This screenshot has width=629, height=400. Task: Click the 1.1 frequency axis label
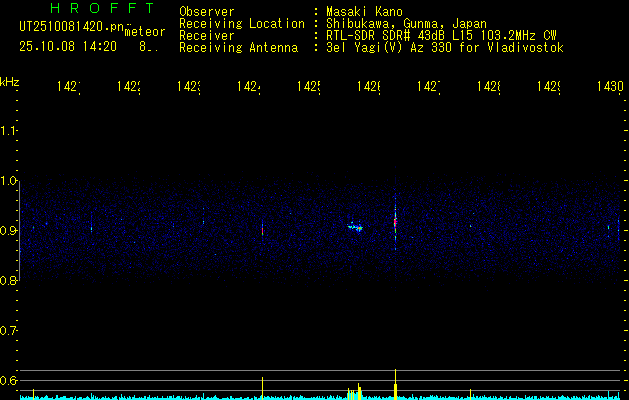click(x=8, y=131)
